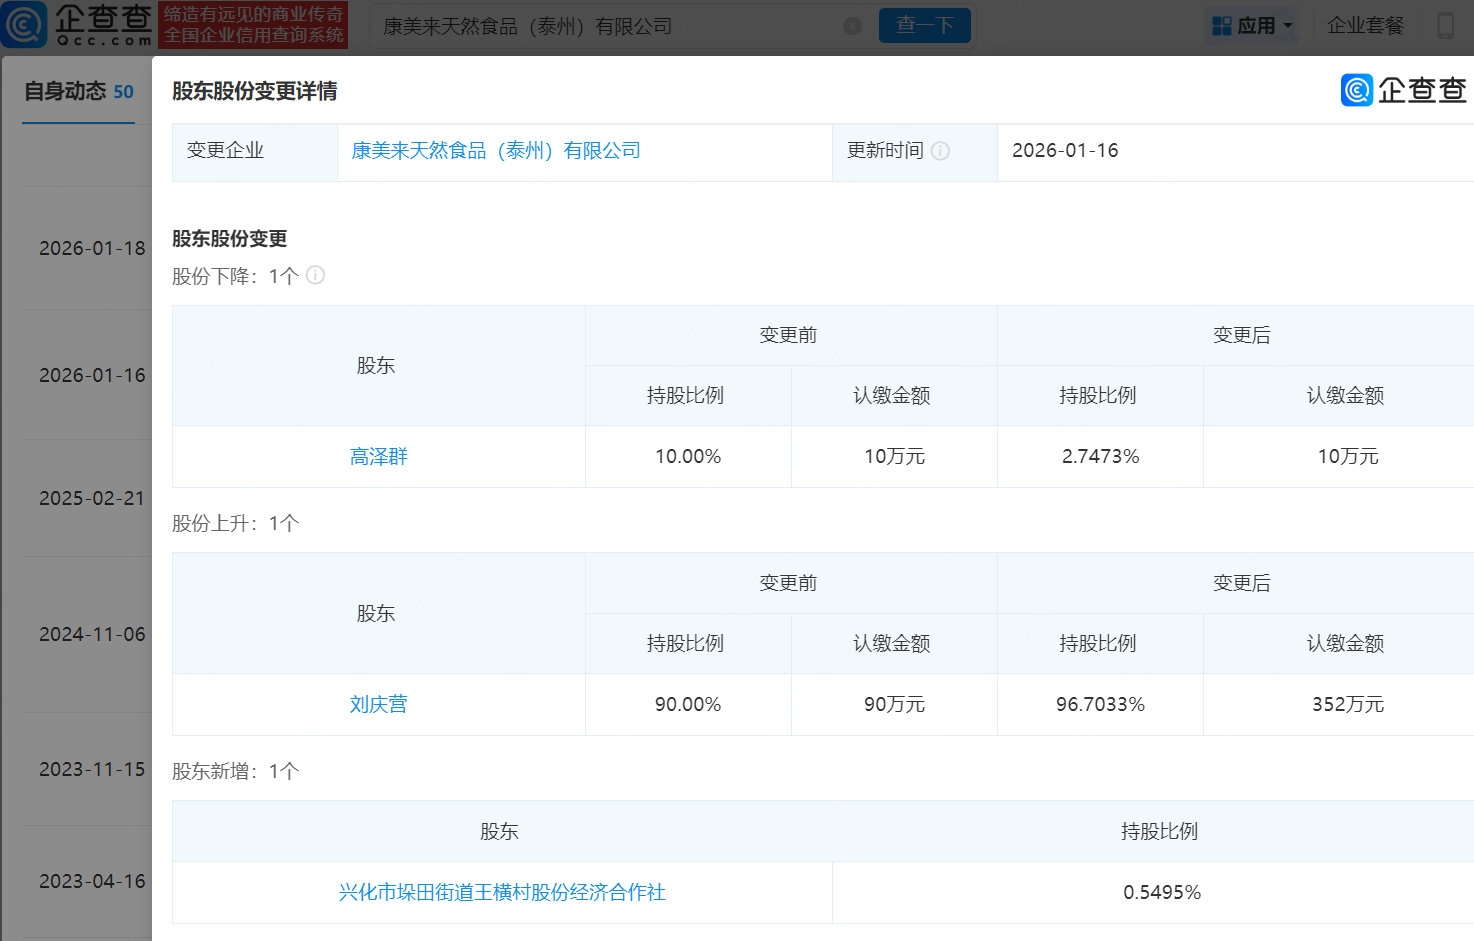1474x941 pixels.
Task: Switch to the 自身动态 tab
Action: 79,92
